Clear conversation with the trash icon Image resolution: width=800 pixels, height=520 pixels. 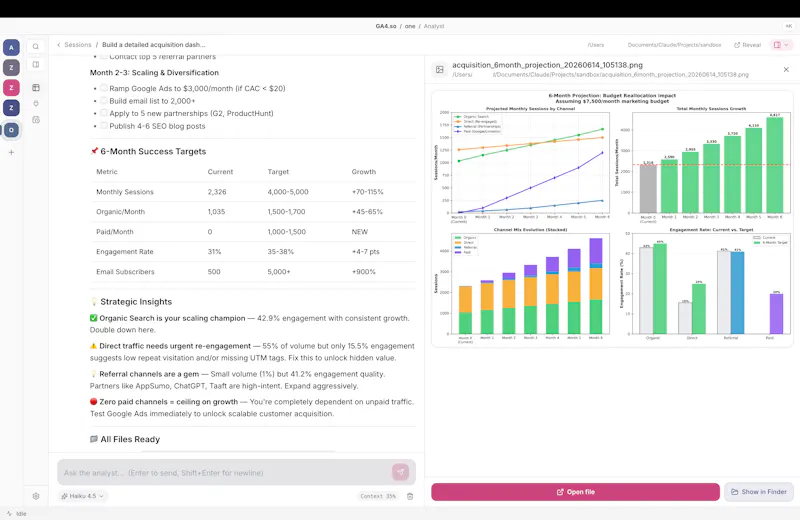click(x=410, y=496)
